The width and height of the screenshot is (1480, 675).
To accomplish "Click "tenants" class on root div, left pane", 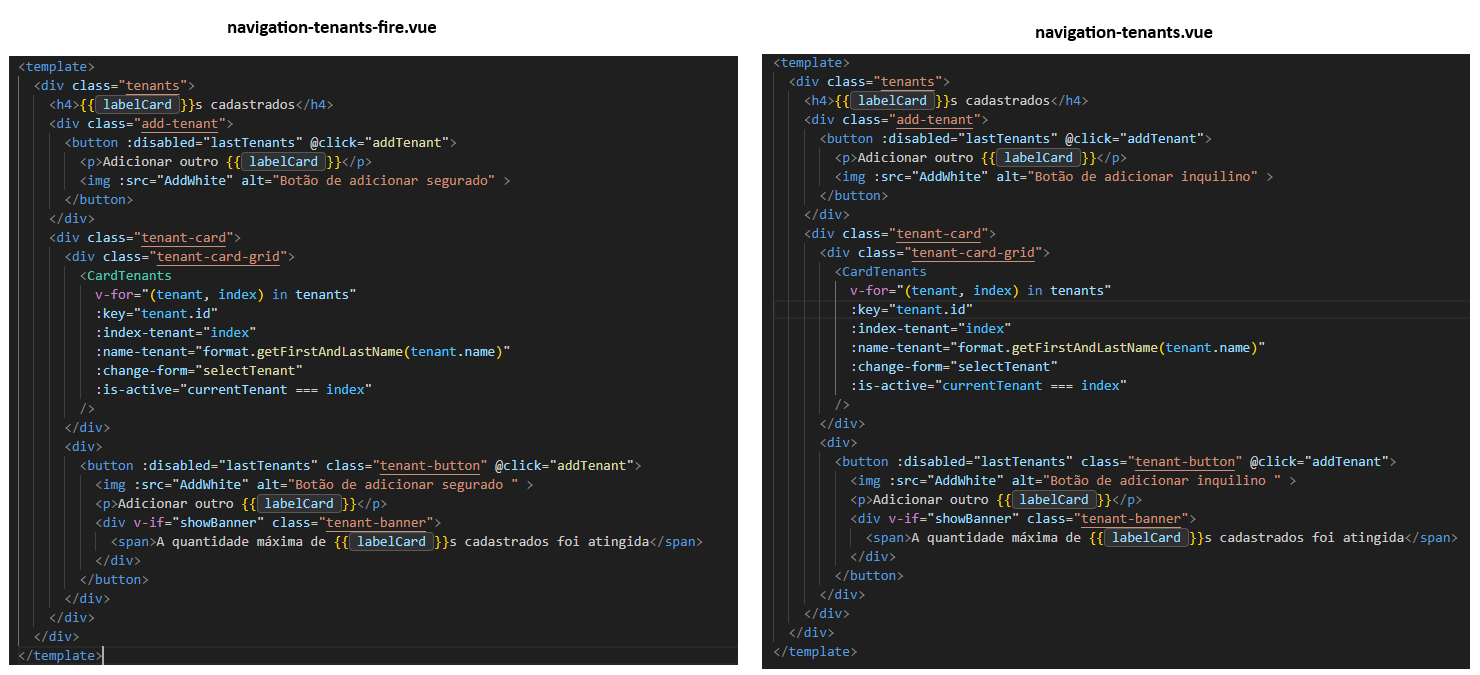I will 153,86.
